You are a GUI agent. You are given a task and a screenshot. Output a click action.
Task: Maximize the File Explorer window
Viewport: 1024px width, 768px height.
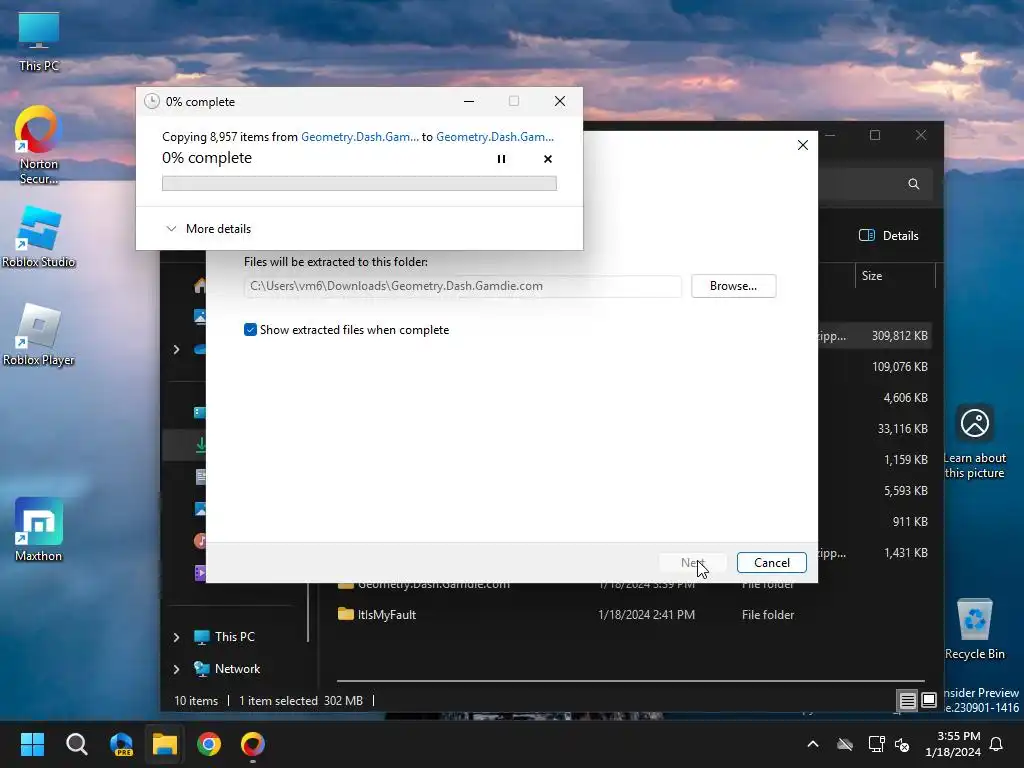[875, 135]
